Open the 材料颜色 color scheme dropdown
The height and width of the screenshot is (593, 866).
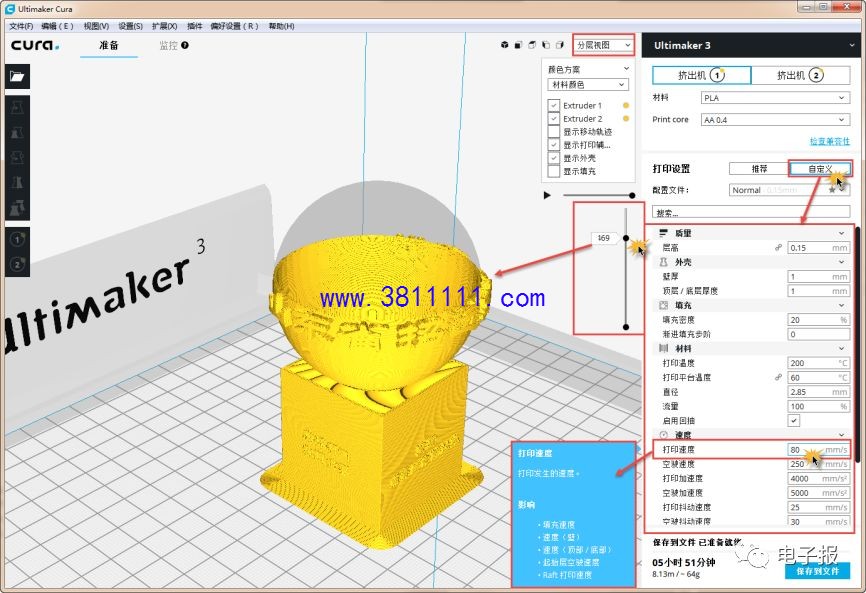[x=588, y=84]
